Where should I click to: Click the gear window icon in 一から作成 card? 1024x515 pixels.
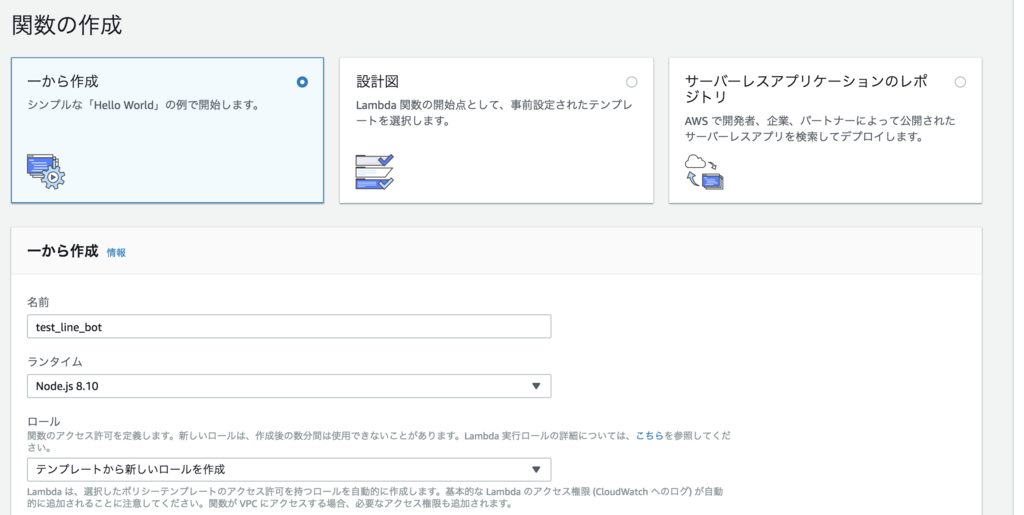coord(46,172)
